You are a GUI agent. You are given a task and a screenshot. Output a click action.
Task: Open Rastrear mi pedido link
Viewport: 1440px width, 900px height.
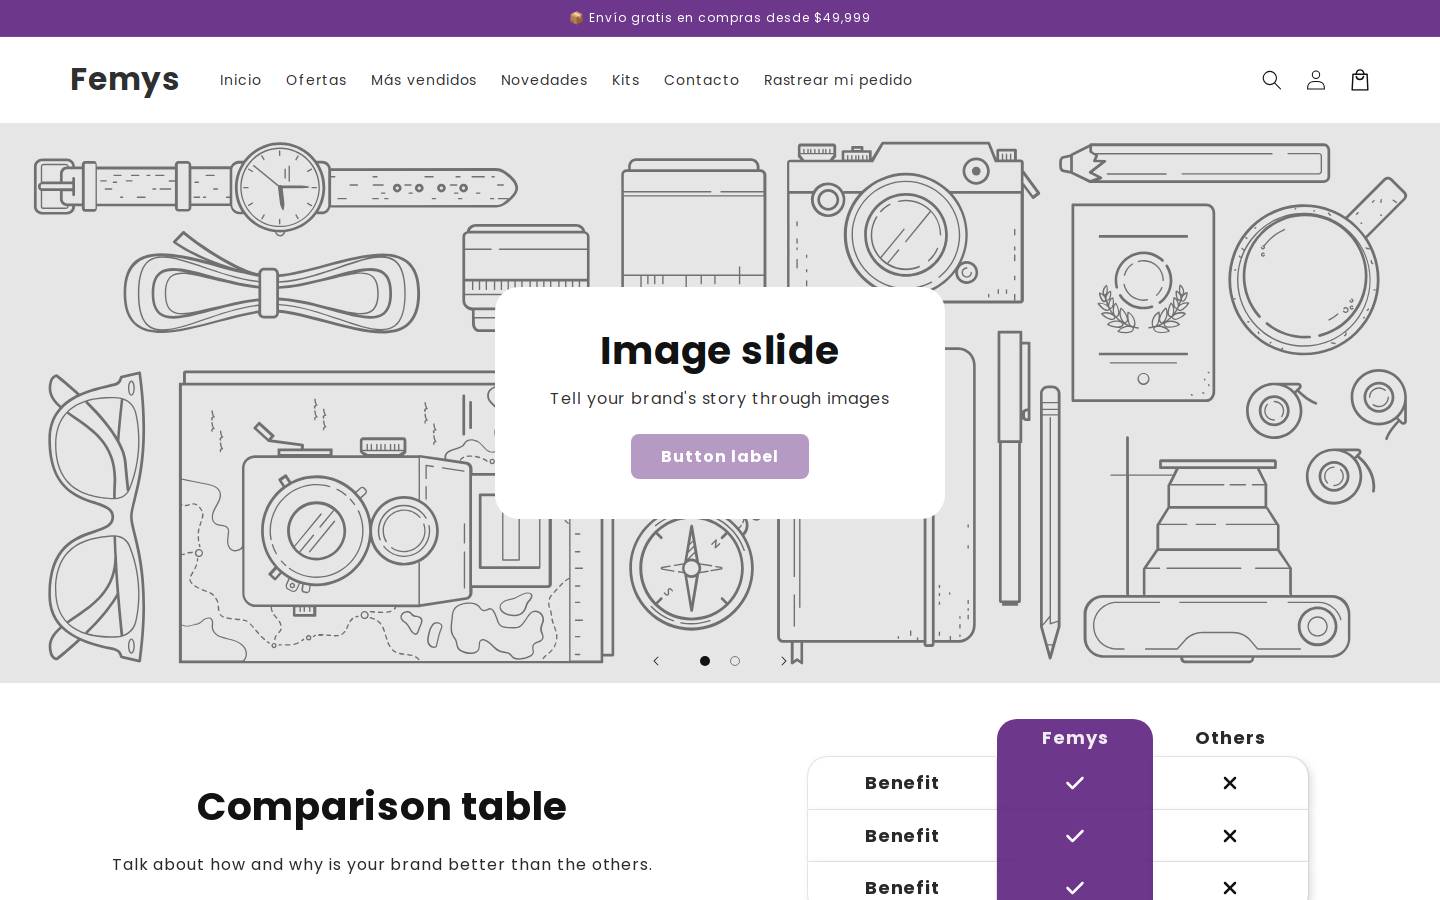click(838, 80)
